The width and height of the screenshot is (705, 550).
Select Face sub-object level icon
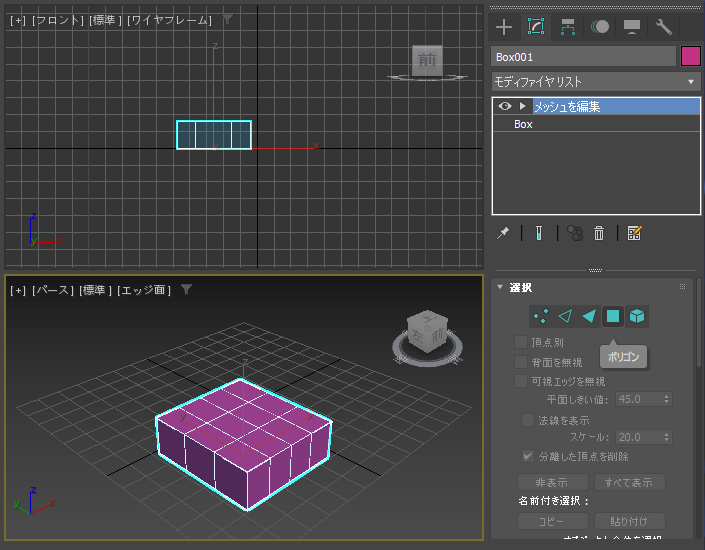(x=589, y=316)
